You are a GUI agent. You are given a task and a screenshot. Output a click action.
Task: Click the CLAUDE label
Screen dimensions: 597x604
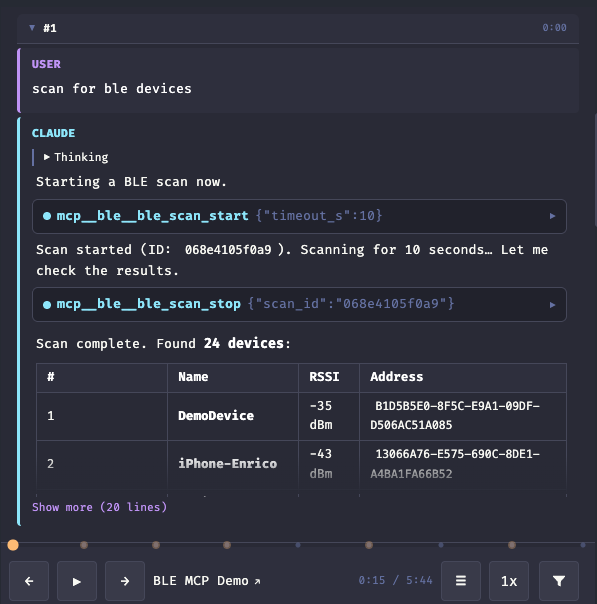click(x=54, y=133)
